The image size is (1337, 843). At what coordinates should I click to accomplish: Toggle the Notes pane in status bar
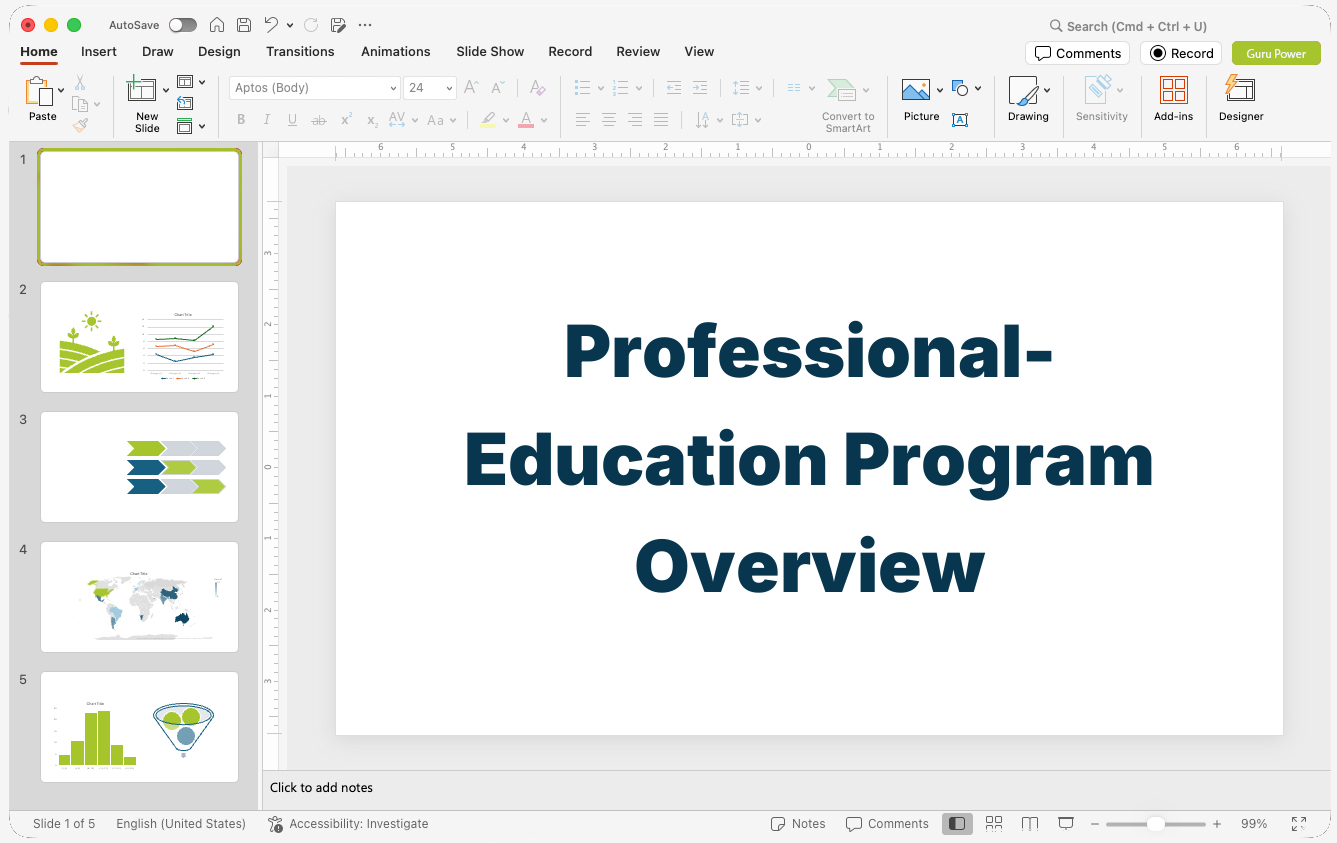(x=798, y=824)
